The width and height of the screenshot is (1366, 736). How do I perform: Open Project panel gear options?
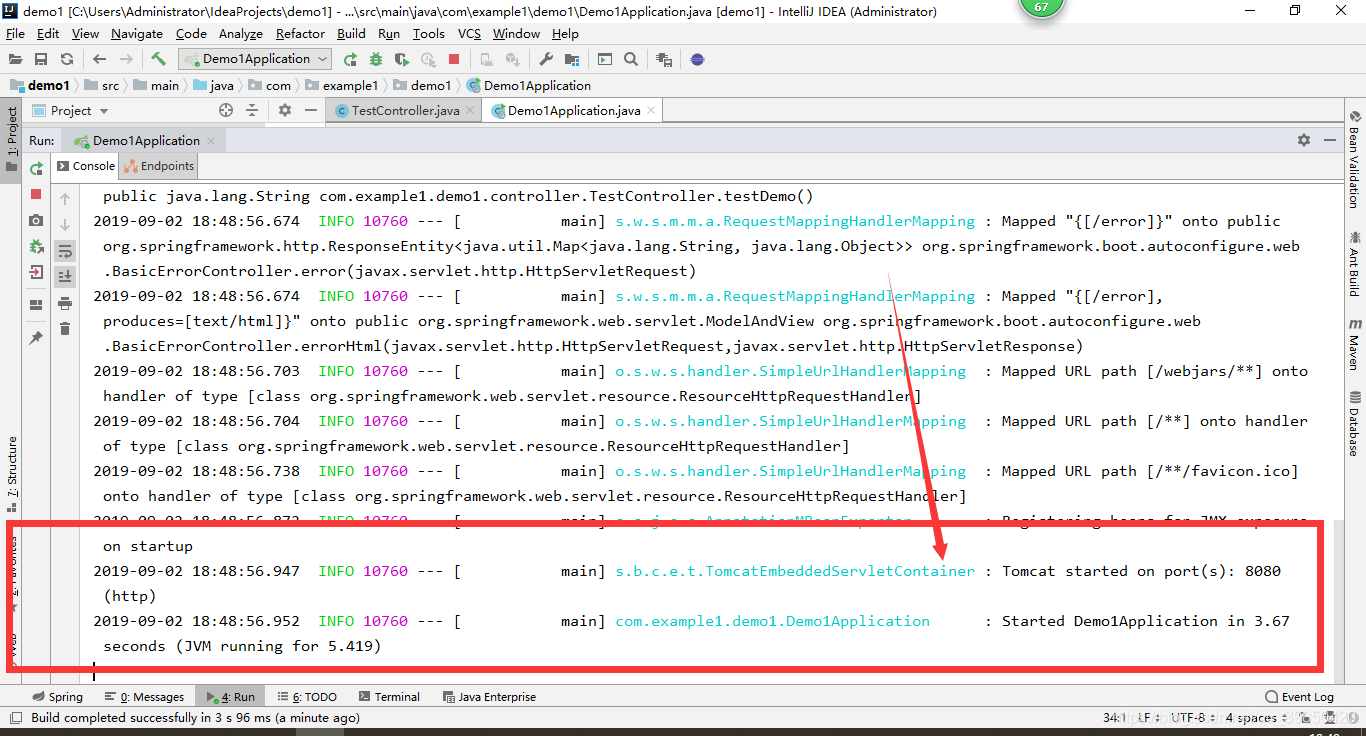285,110
